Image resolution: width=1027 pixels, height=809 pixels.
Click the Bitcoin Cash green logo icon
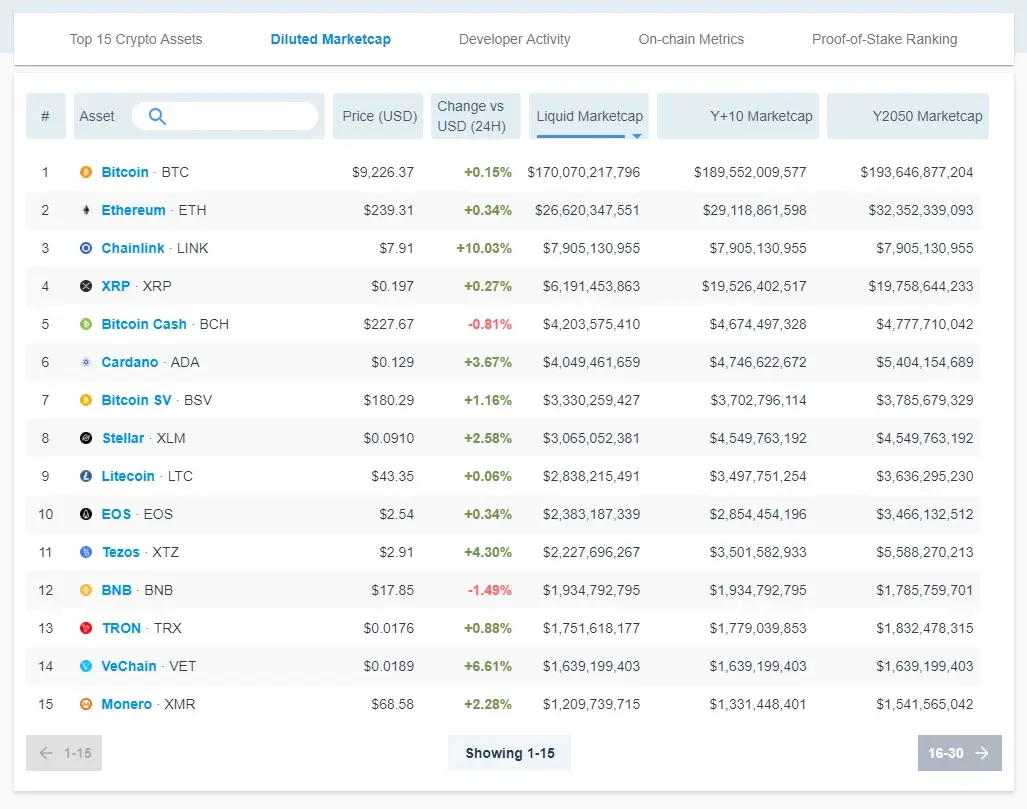86,324
